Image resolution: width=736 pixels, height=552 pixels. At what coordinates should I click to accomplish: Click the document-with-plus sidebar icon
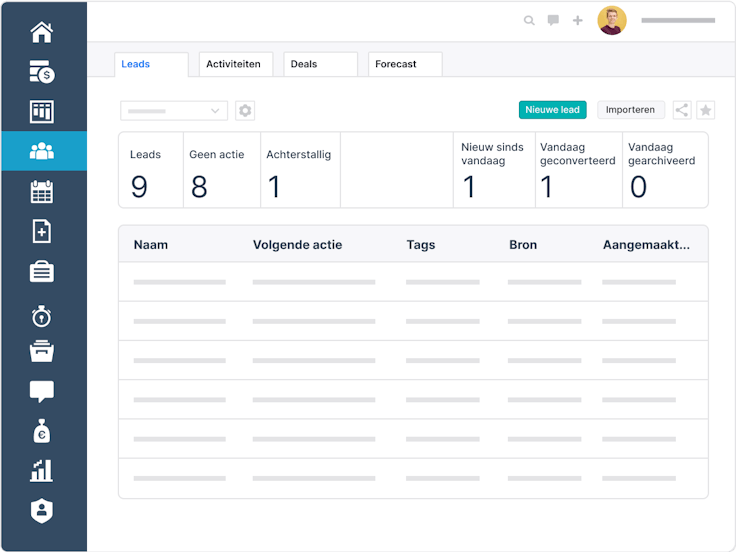(42, 231)
